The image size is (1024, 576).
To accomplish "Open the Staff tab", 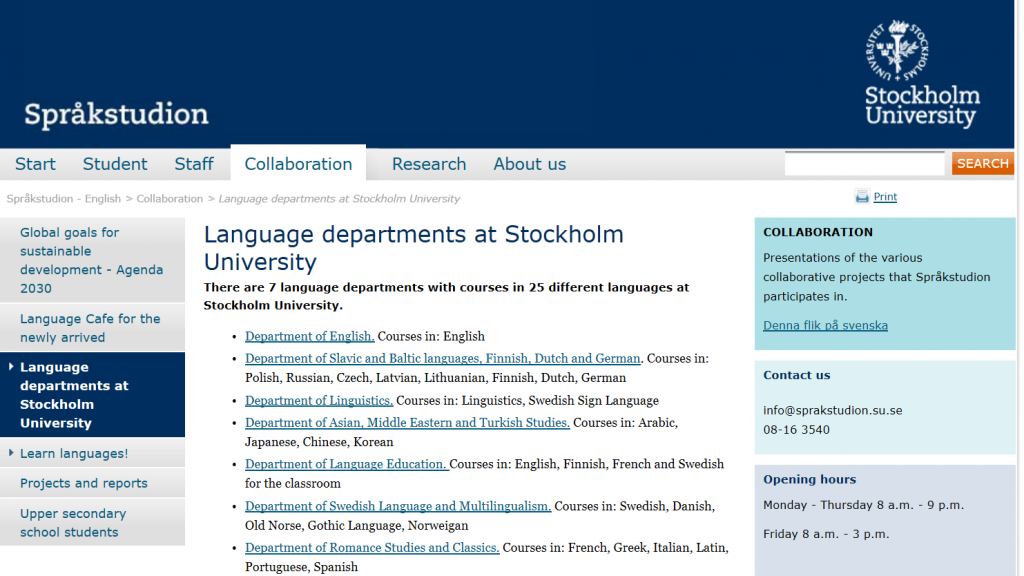I will [194, 164].
